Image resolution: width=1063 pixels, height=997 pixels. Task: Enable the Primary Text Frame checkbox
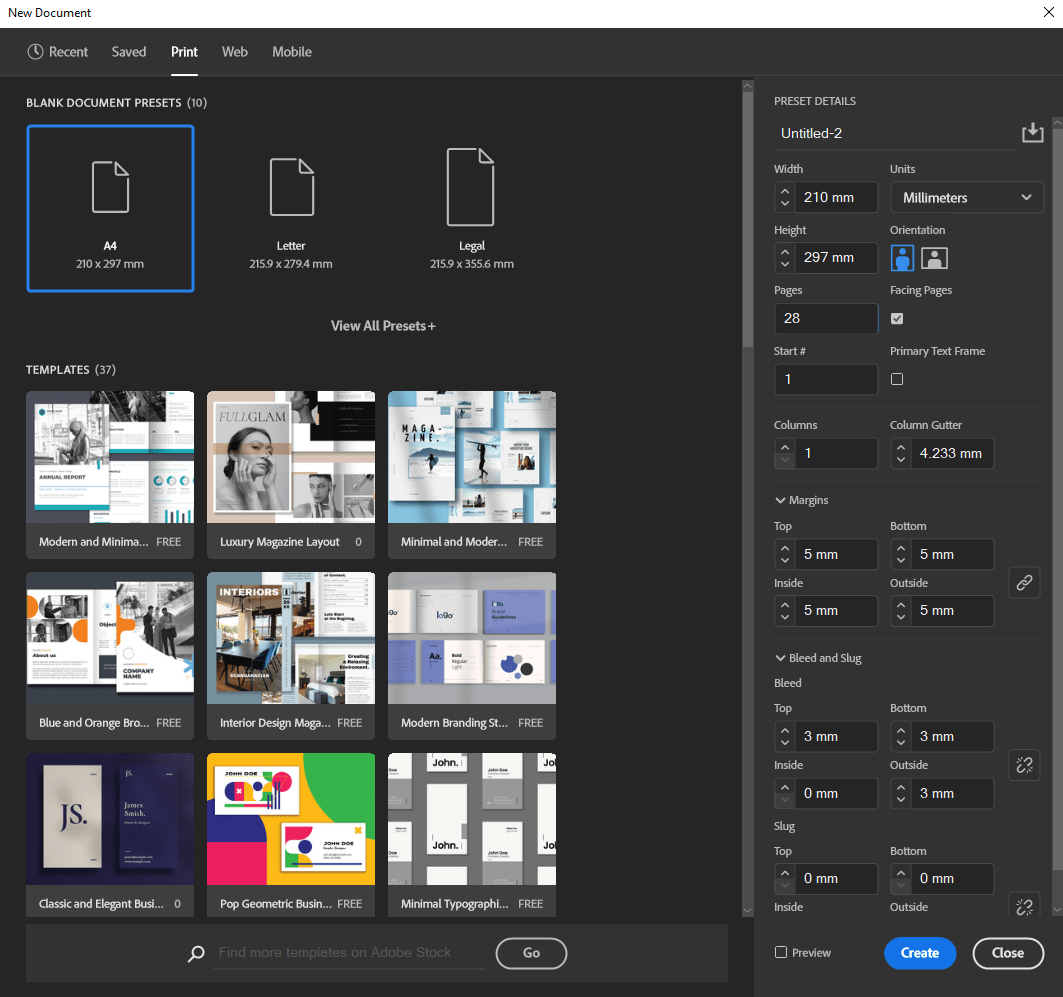click(x=897, y=379)
